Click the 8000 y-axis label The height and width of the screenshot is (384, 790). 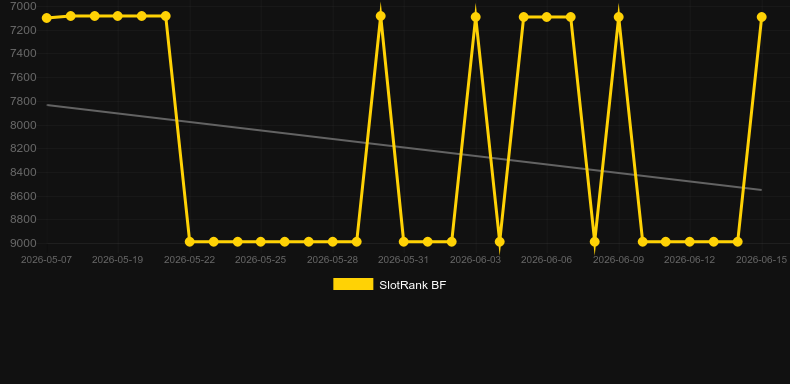point(23,125)
